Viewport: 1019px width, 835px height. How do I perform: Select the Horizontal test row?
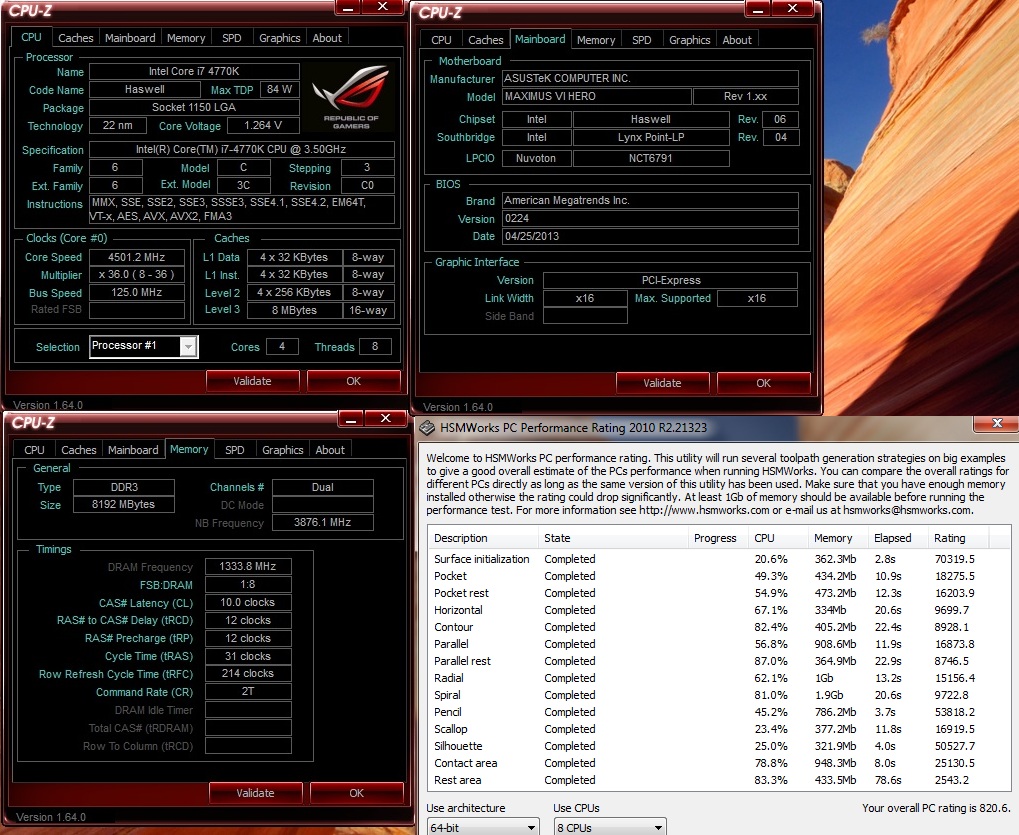click(x=718, y=610)
